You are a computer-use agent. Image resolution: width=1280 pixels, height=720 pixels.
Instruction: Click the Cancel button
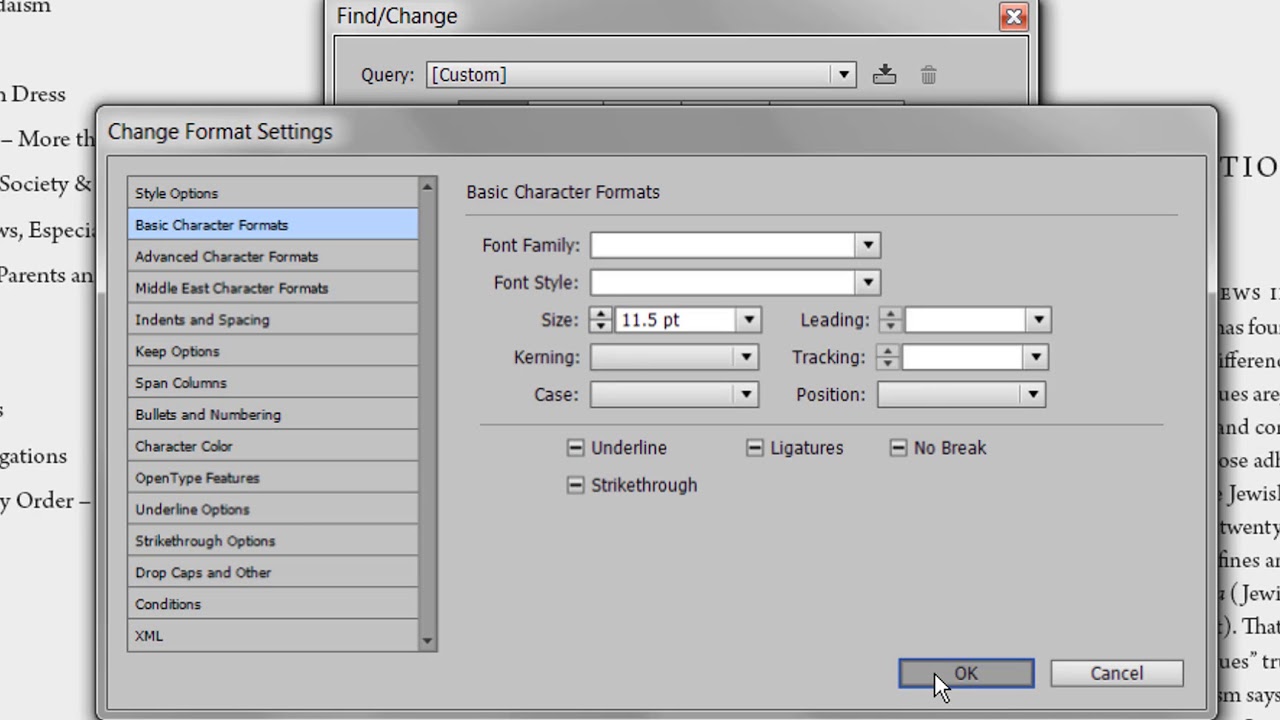[x=1116, y=674]
